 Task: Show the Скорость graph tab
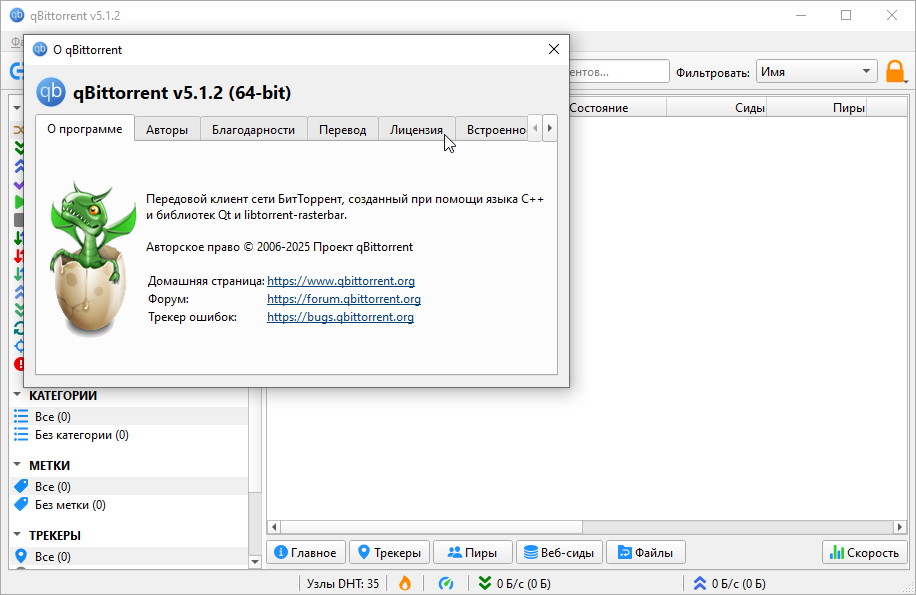865,552
